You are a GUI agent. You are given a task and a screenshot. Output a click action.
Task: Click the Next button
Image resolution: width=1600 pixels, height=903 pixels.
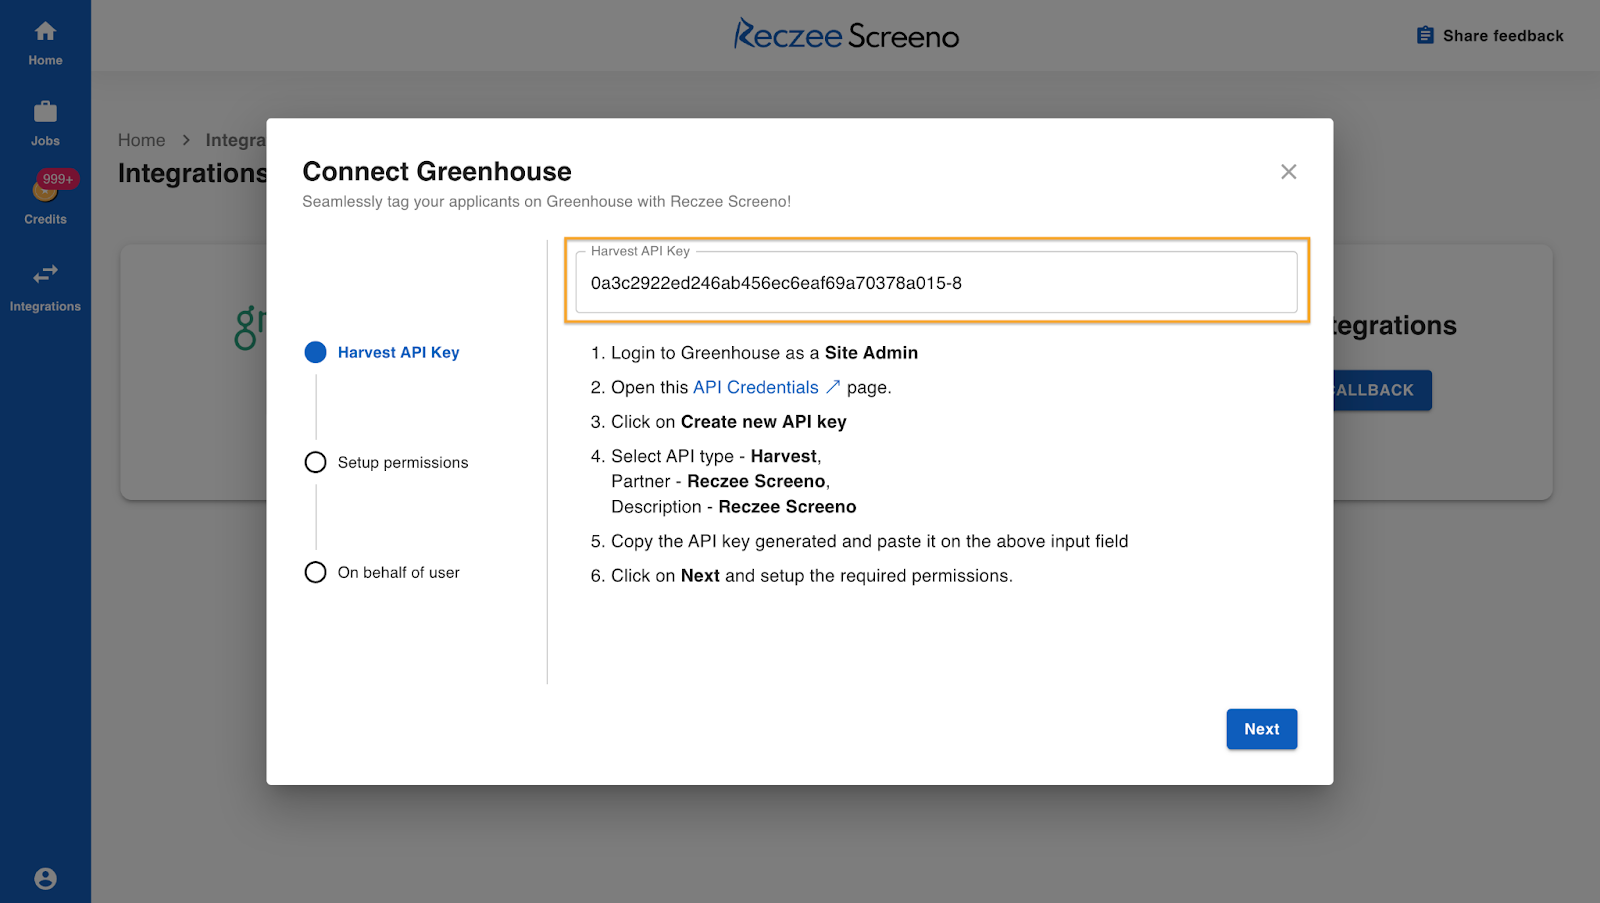point(1261,729)
